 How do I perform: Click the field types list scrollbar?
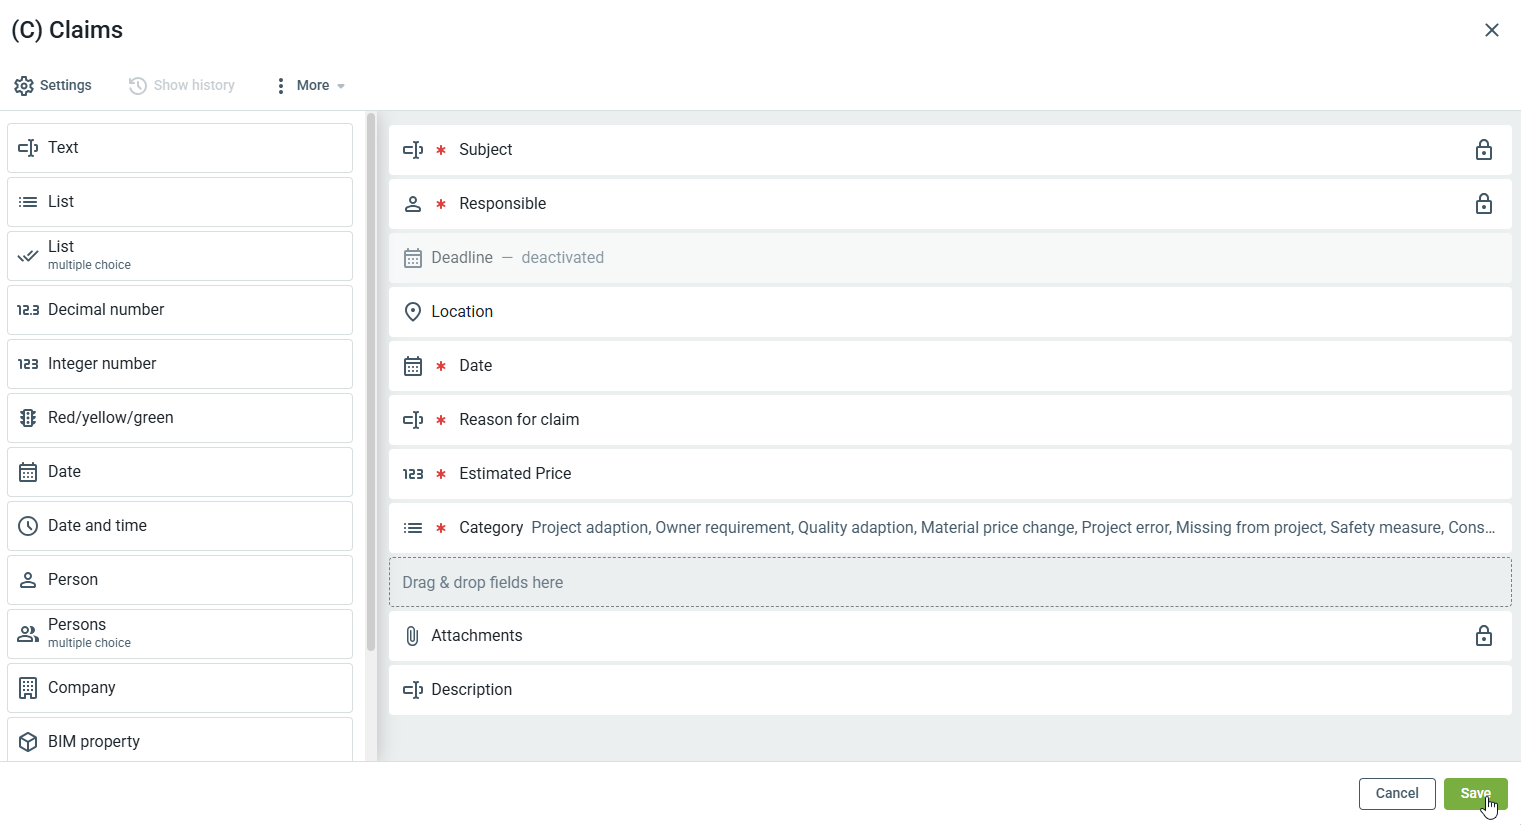[x=371, y=380]
